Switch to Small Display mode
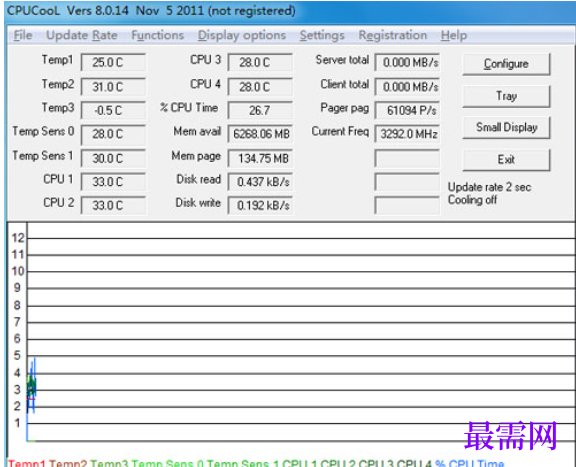The height and width of the screenshot is (467, 576). point(506,127)
